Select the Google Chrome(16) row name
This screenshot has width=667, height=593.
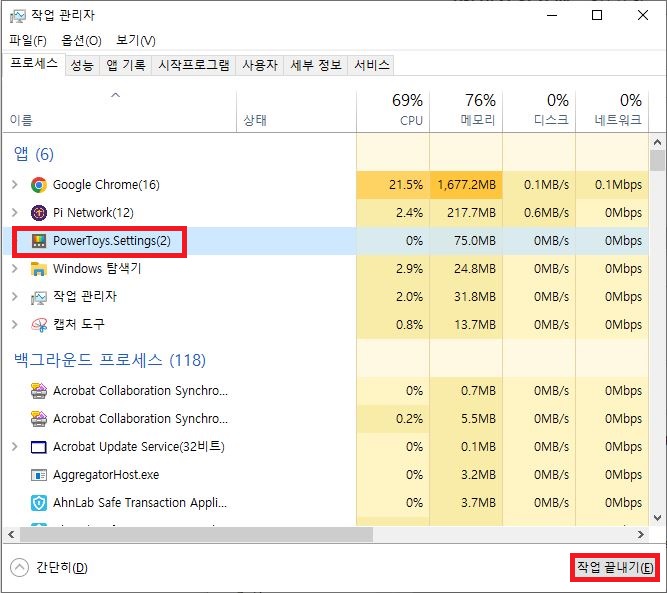(x=106, y=185)
